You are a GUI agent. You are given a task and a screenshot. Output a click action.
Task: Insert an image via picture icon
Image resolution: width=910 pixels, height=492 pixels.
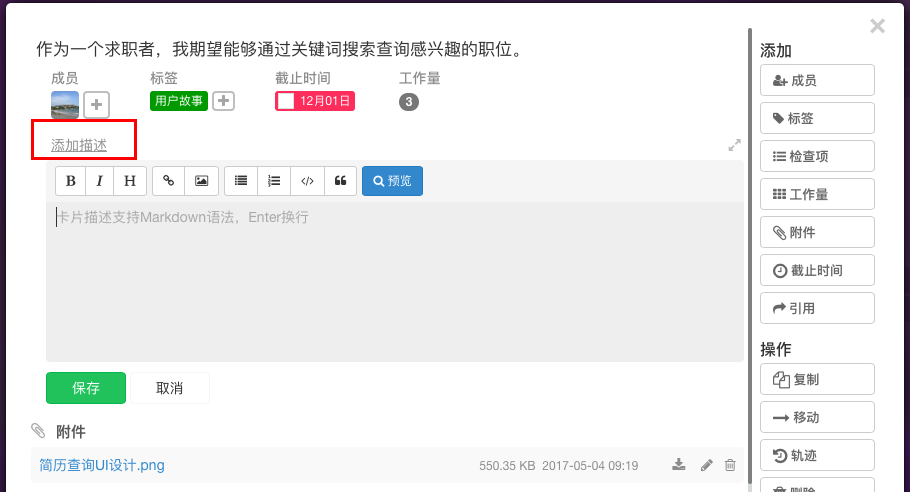coord(201,181)
